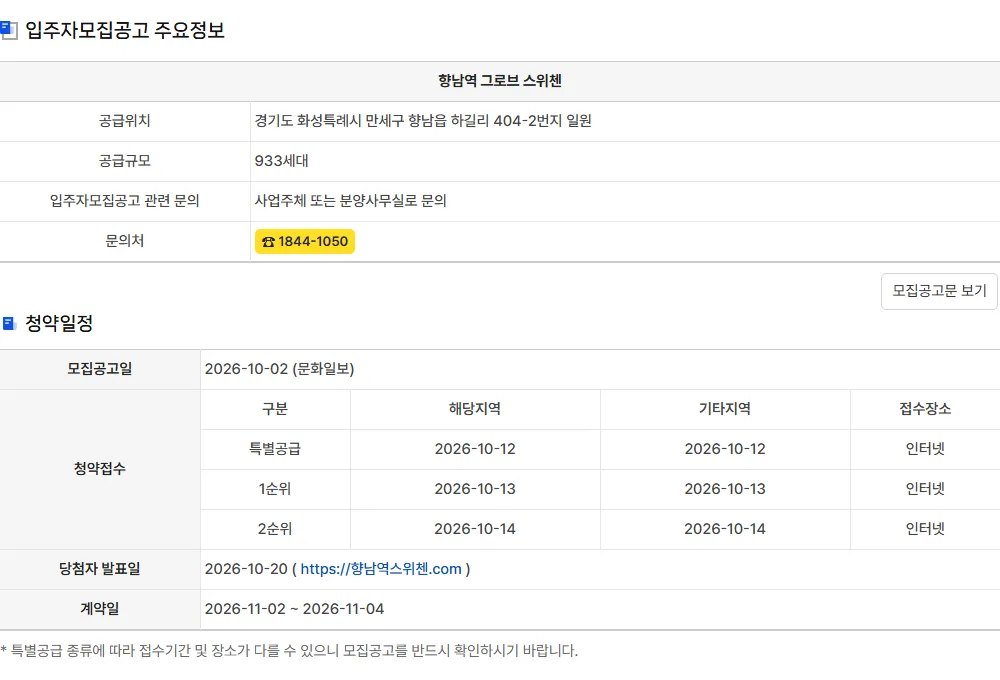
Task: Click the 입주자모집공고 관련 문의 label
Action: point(124,201)
